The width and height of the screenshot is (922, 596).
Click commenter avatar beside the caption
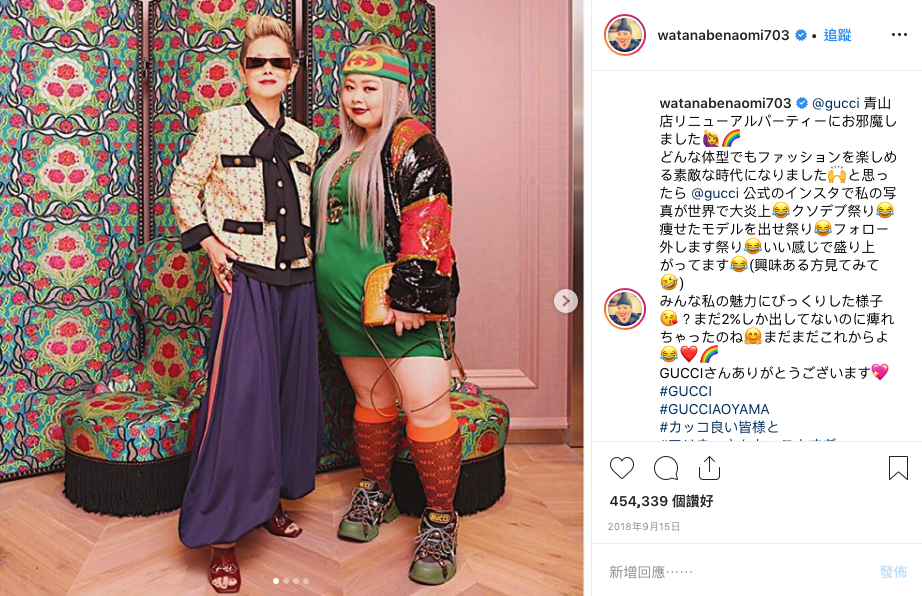tap(624, 309)
